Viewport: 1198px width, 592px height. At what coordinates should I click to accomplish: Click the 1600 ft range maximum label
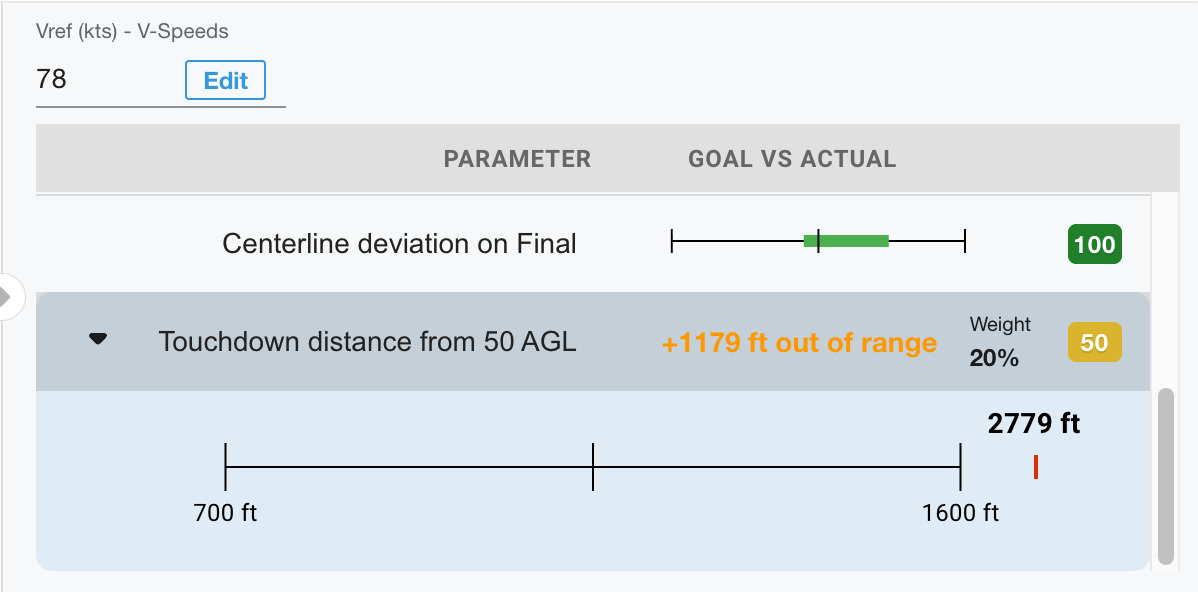point(960,513)
